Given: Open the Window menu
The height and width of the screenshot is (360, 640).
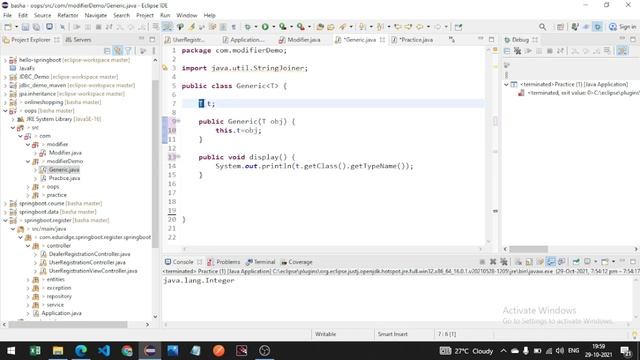Looking at the screenshot, I should 187,15.
